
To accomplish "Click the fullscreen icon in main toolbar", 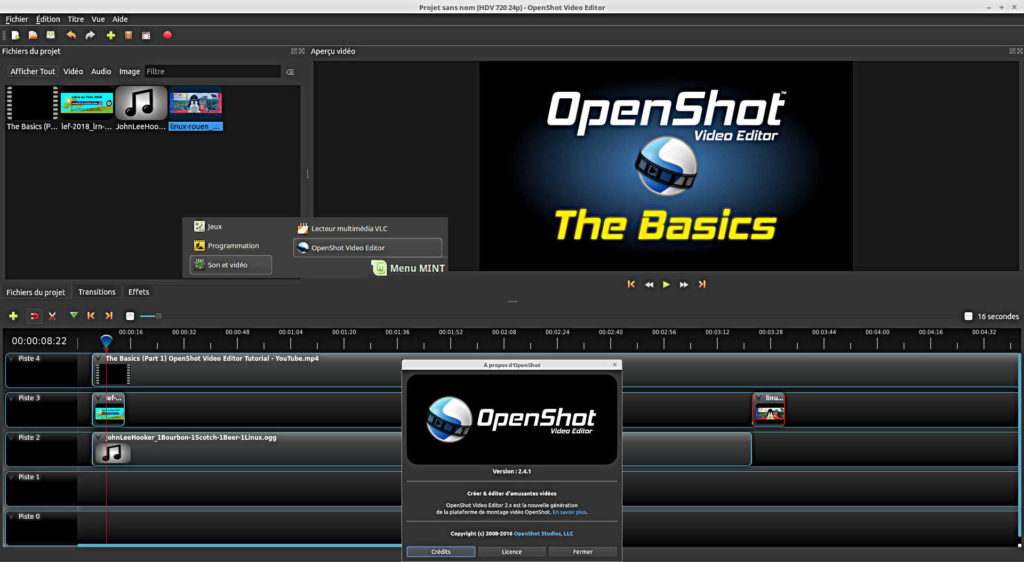I will coord(146,35).
